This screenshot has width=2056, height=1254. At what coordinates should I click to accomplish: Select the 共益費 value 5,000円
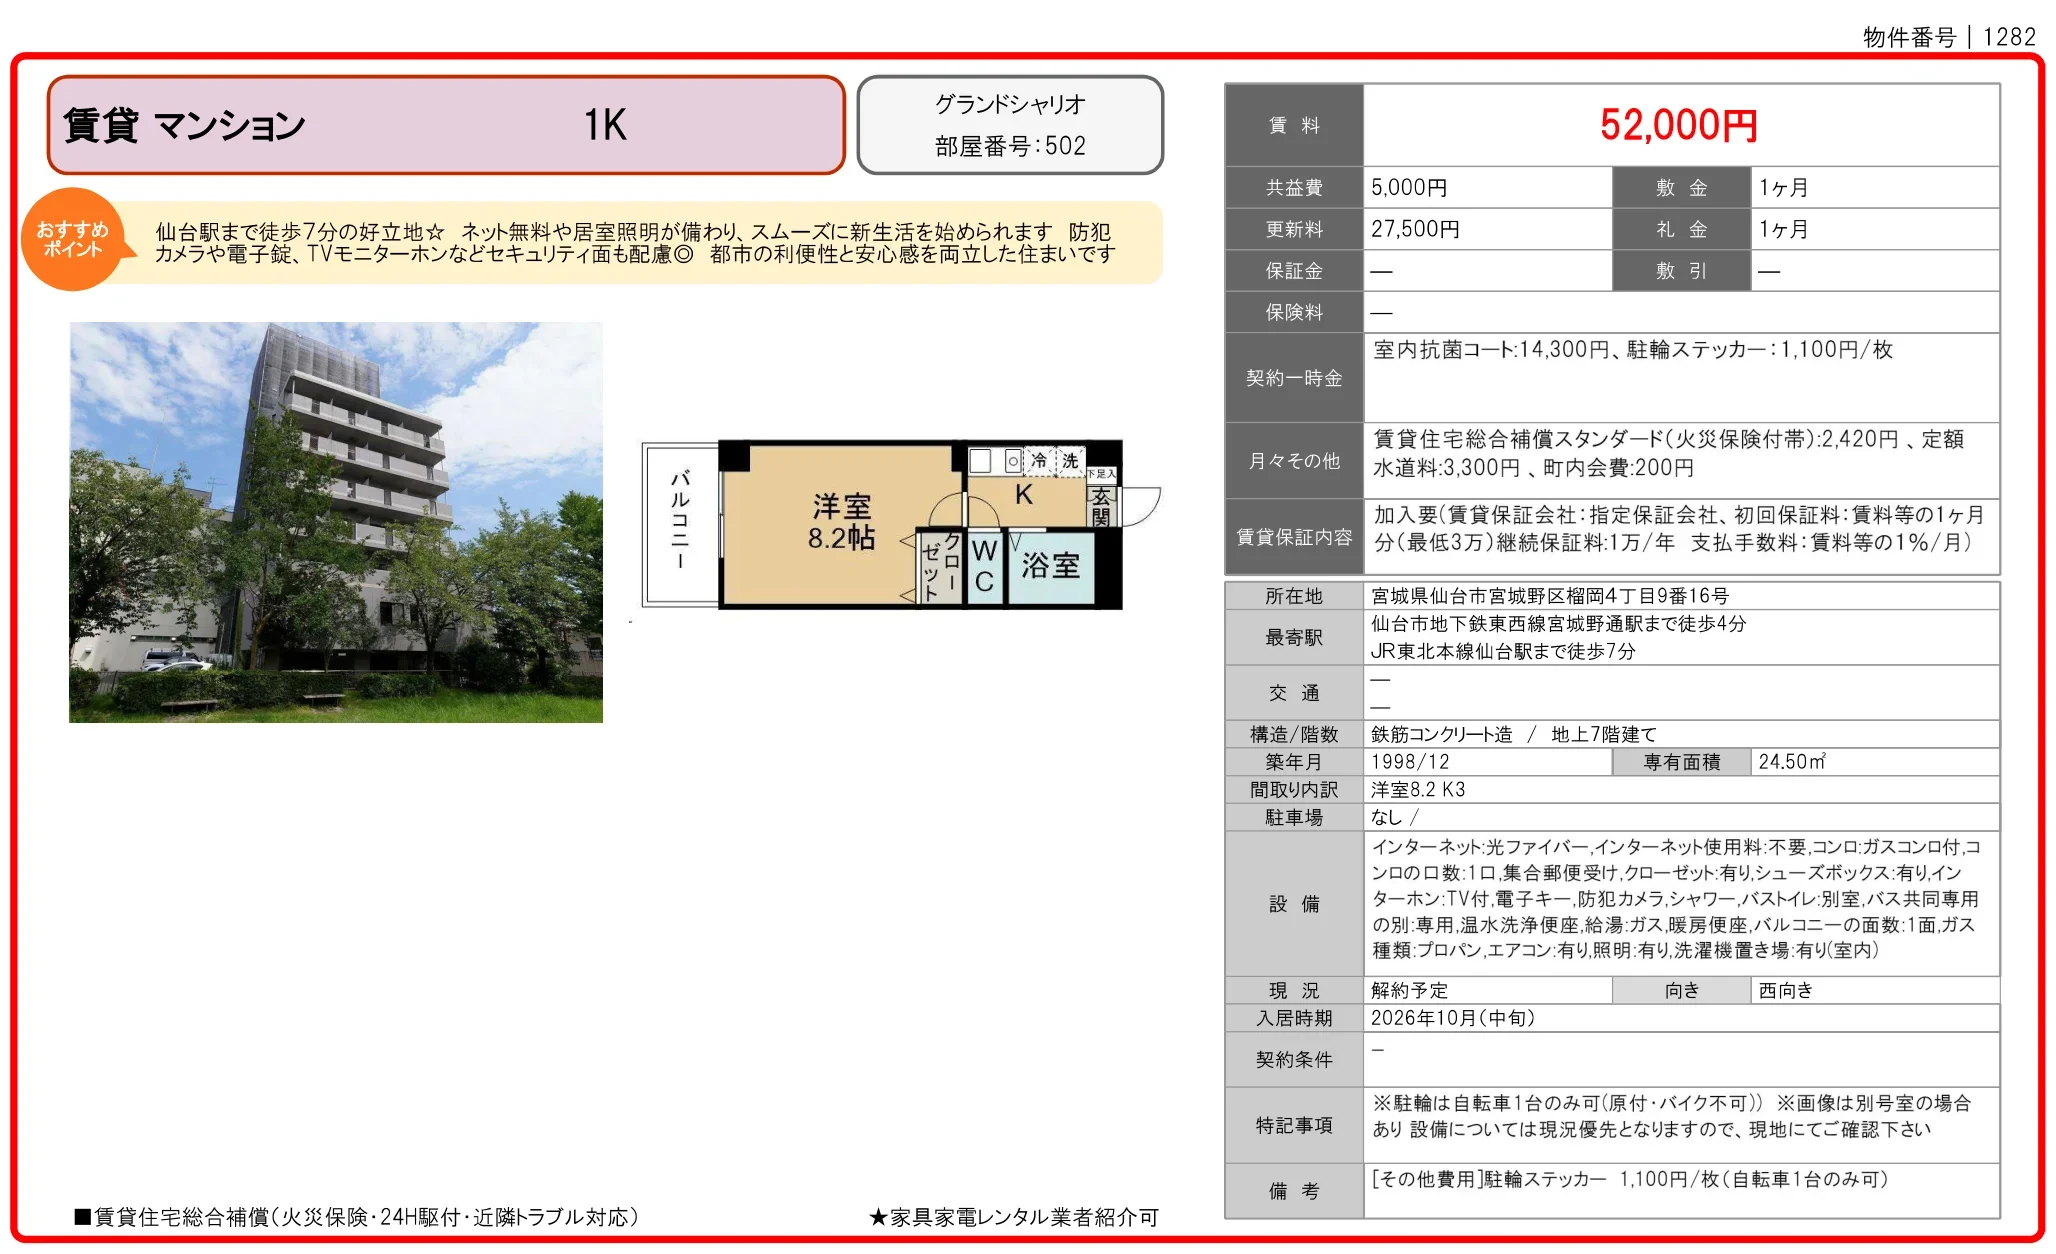pyautogui.click(x=1409, y=187)
